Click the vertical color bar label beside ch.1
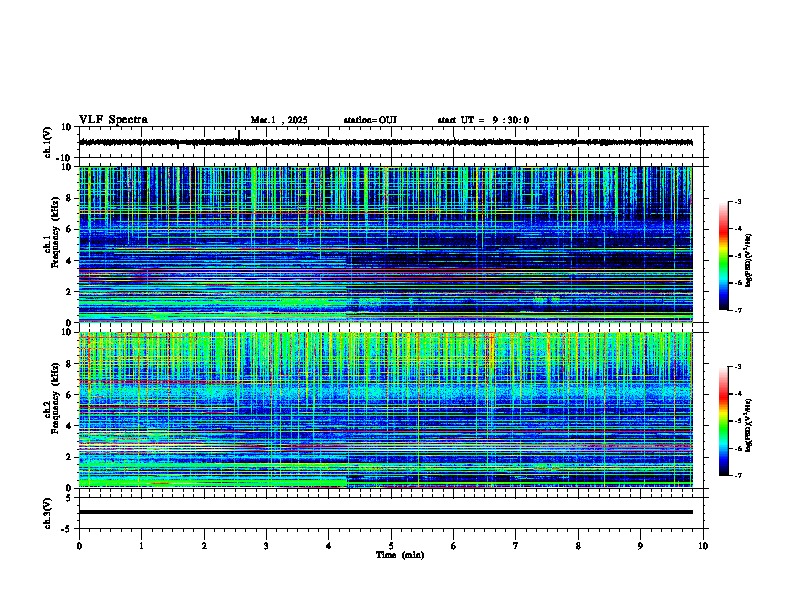This screenshot has width=792, height=612. click(x=749, y=260)
